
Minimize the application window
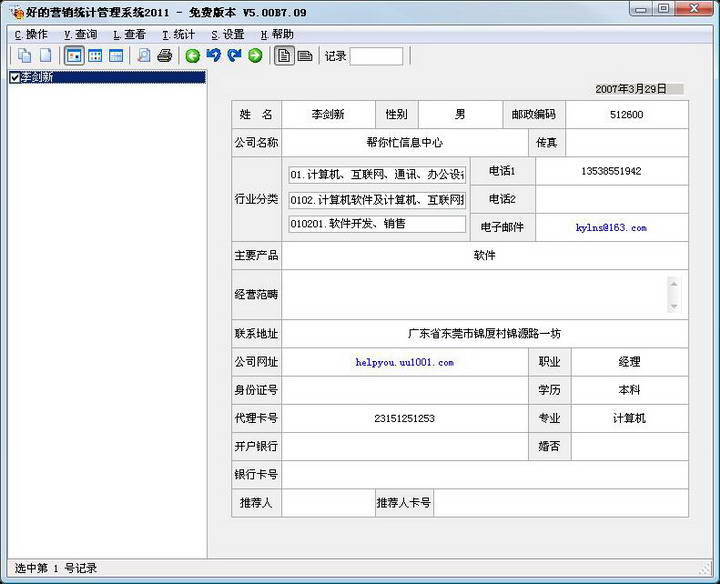click(x=641, y=9)
